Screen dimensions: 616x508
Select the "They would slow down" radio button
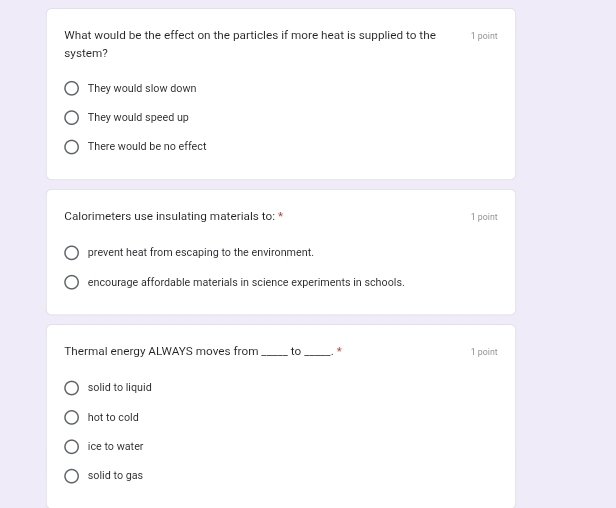[72, 89]
